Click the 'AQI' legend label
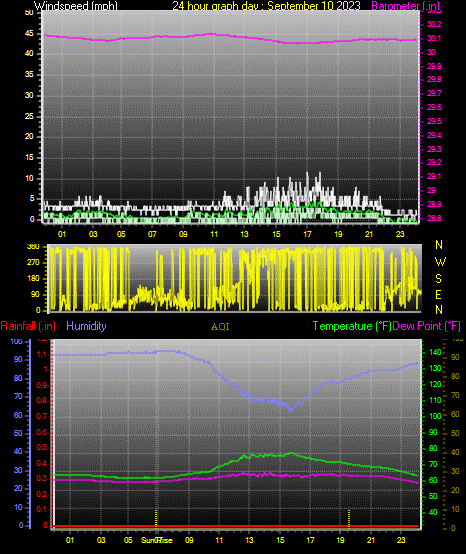 (x=220, y=327)
